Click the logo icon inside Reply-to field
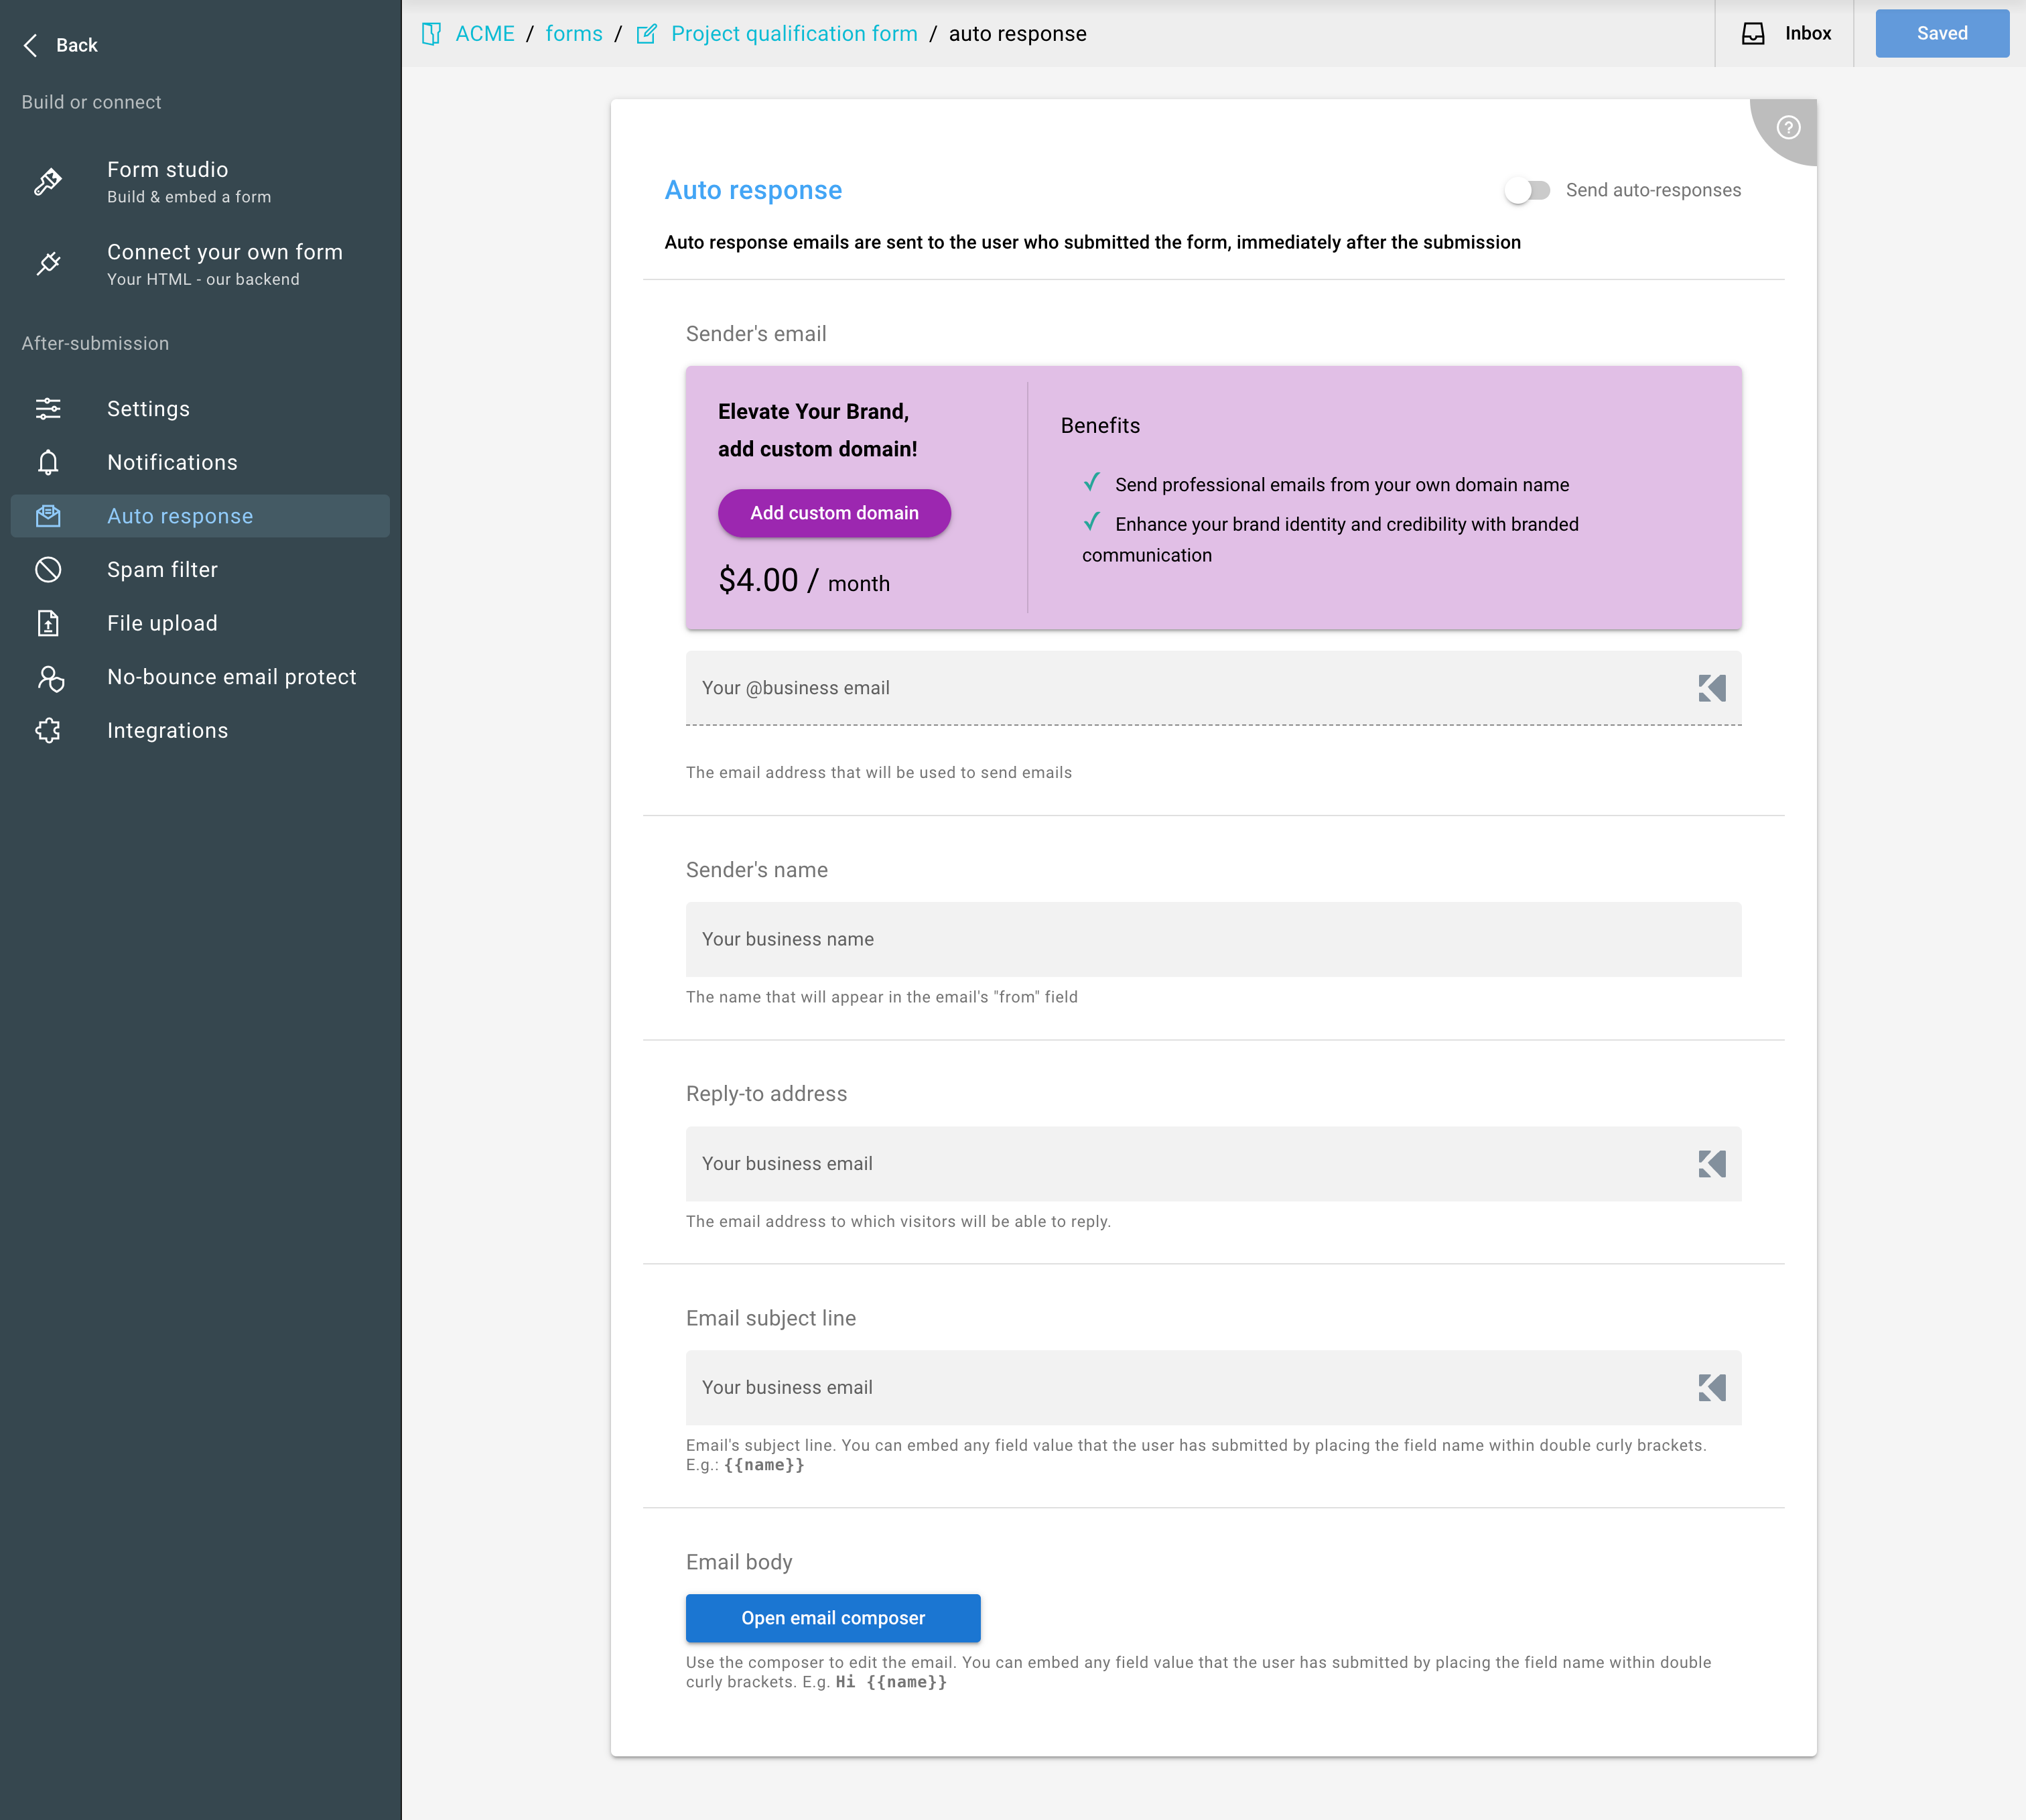 [1712, 1163]
